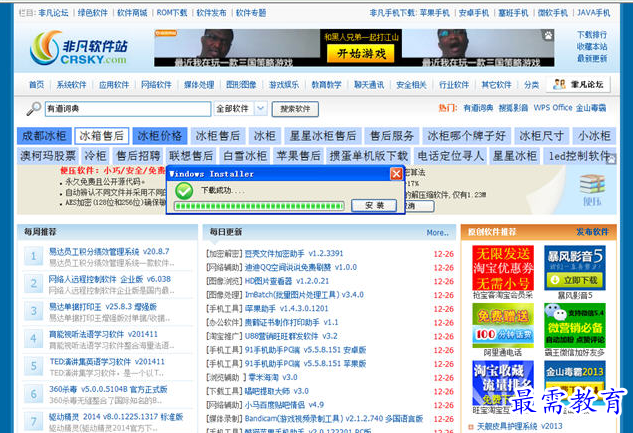
Task: Click hot keyword 金山毒霸
Action: pos(591,108)
